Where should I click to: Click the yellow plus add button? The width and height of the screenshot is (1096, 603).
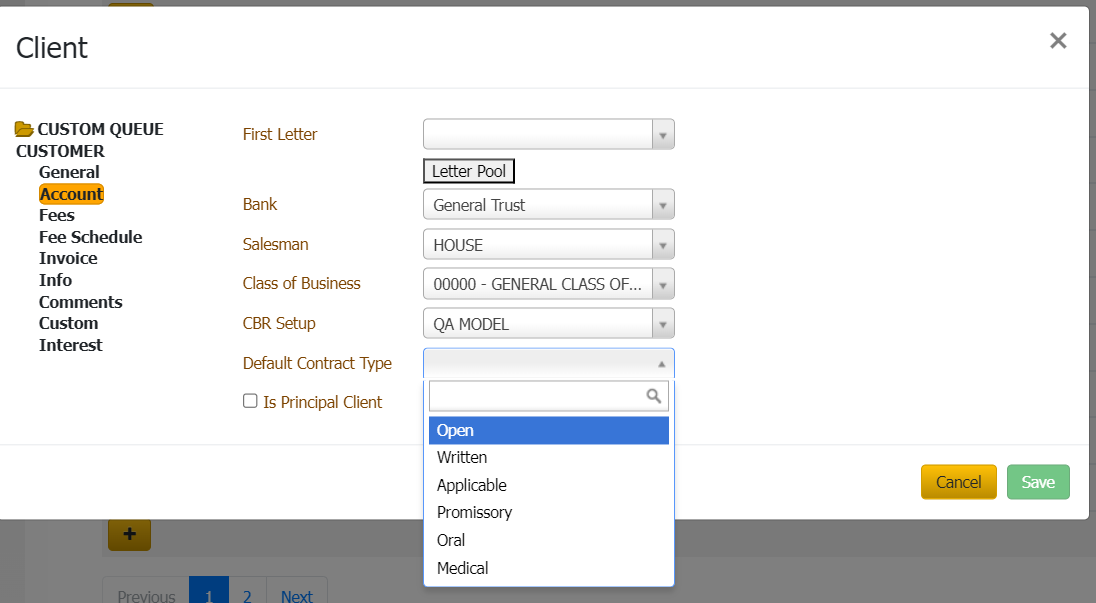(x=129, y=534)
